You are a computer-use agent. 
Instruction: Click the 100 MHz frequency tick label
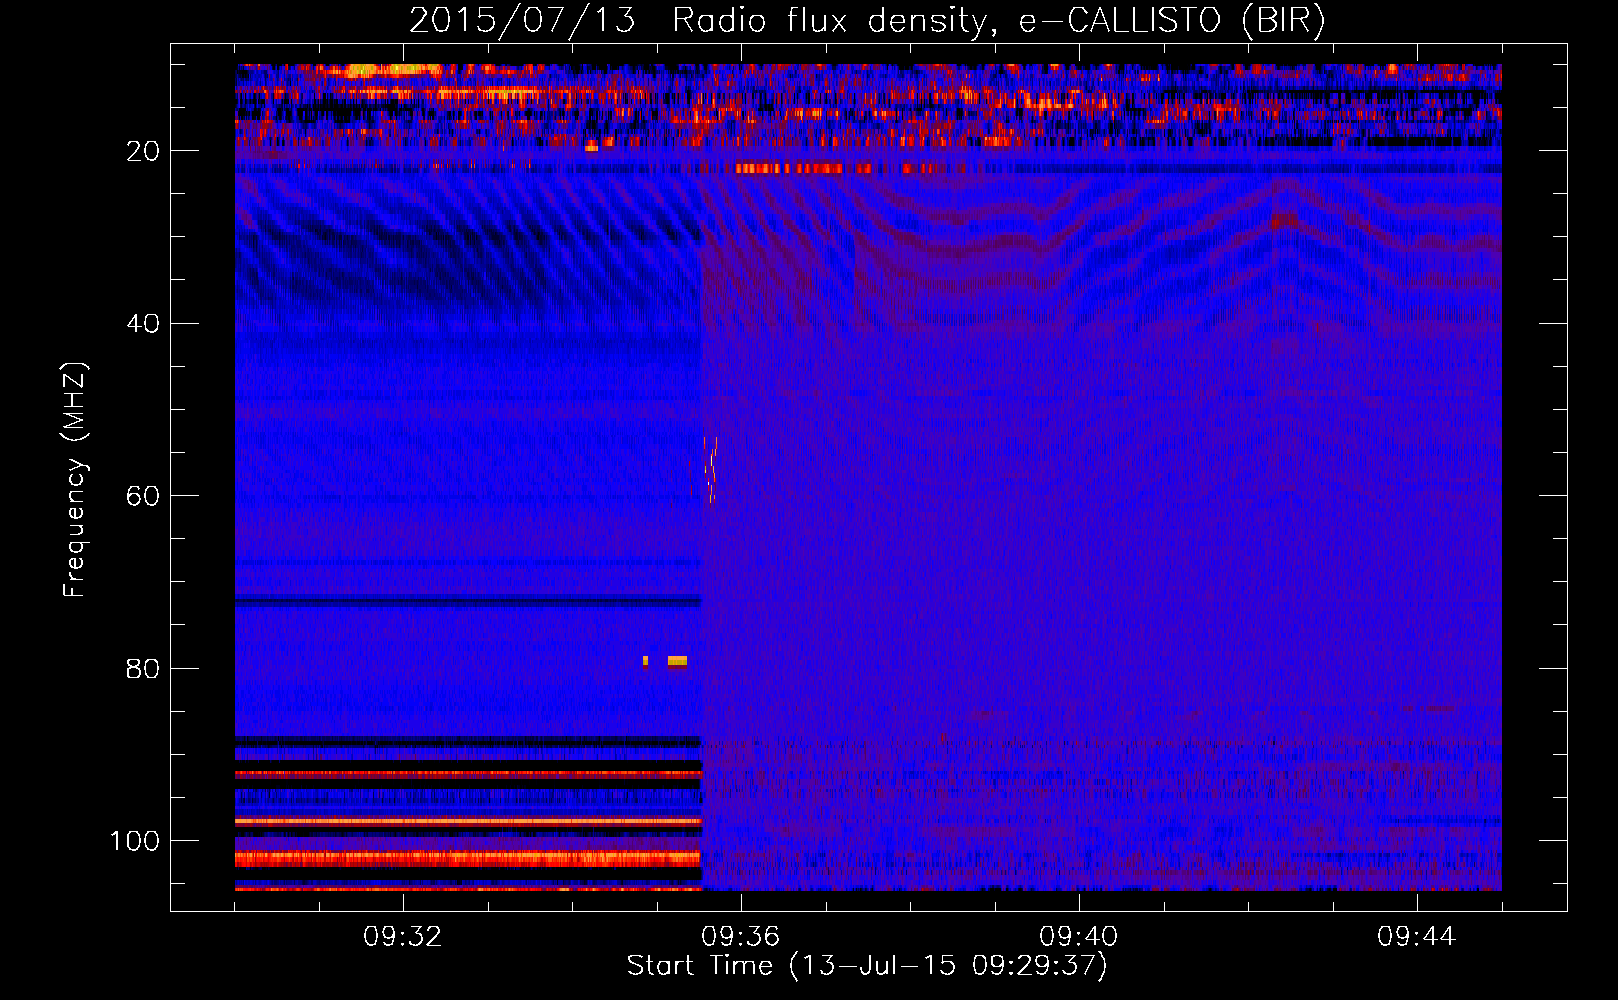pyautogui.click(x=135, y=841)
